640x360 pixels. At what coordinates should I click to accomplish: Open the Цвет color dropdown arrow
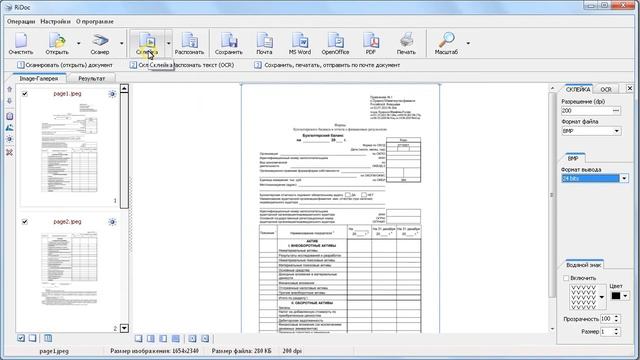(625, 296)
